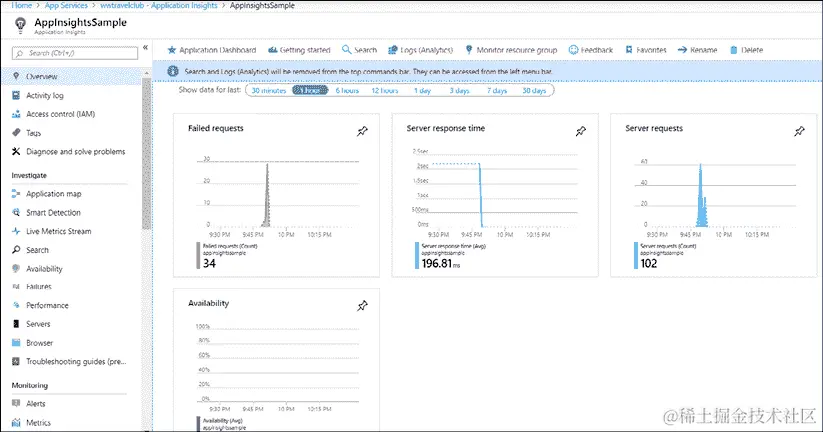The image size is (823, 432).
Task: Open the Metrics menu item
Action: click(71, 422)
